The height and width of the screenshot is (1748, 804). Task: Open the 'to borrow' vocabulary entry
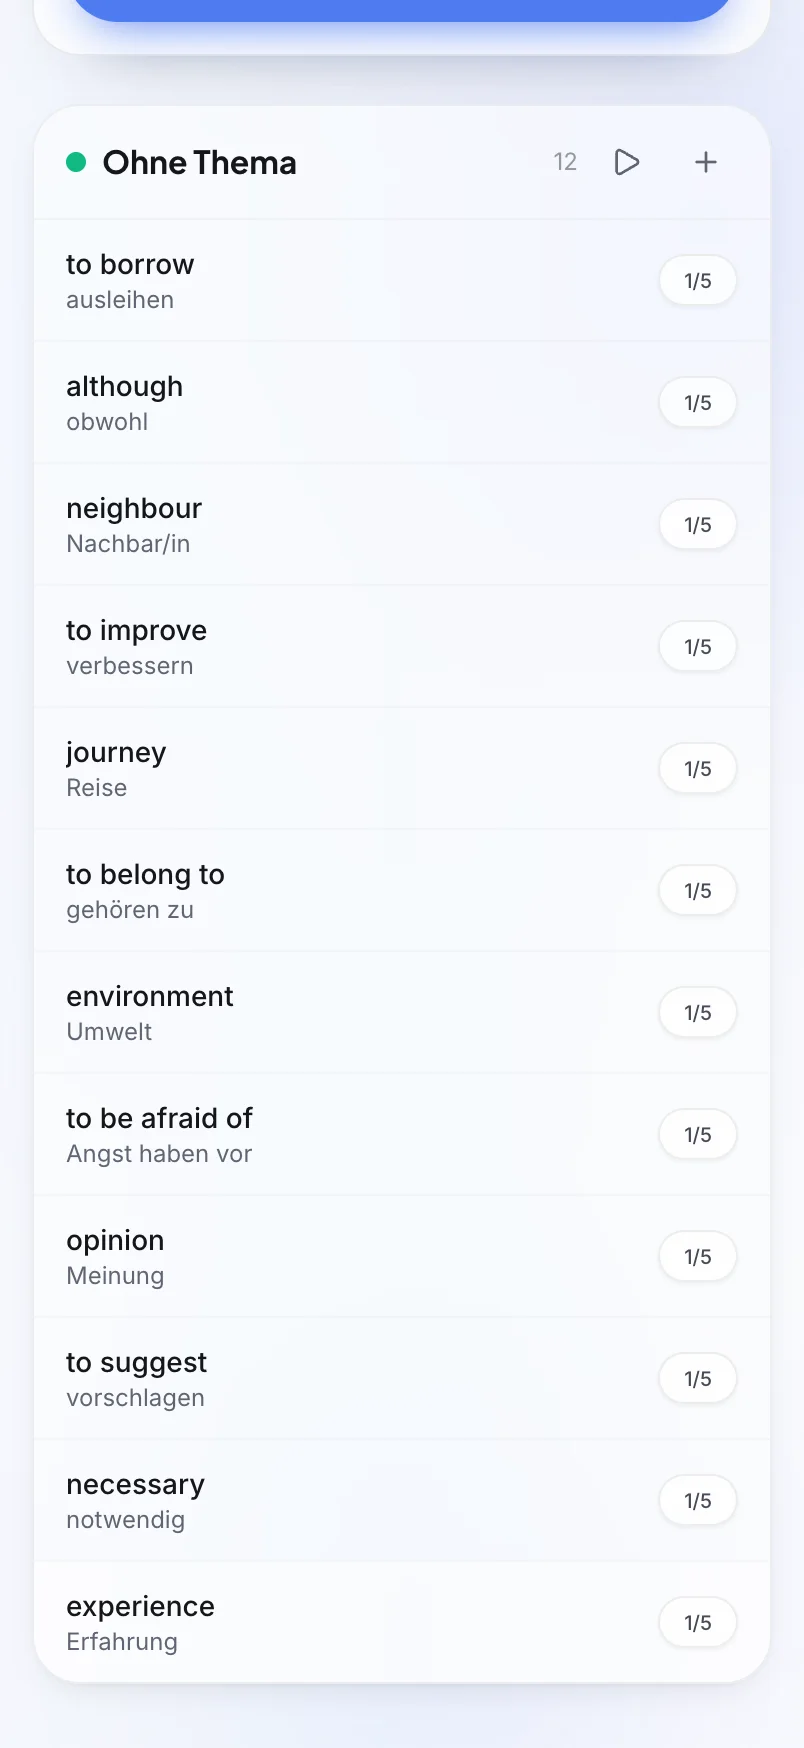[x=402, y=281]
